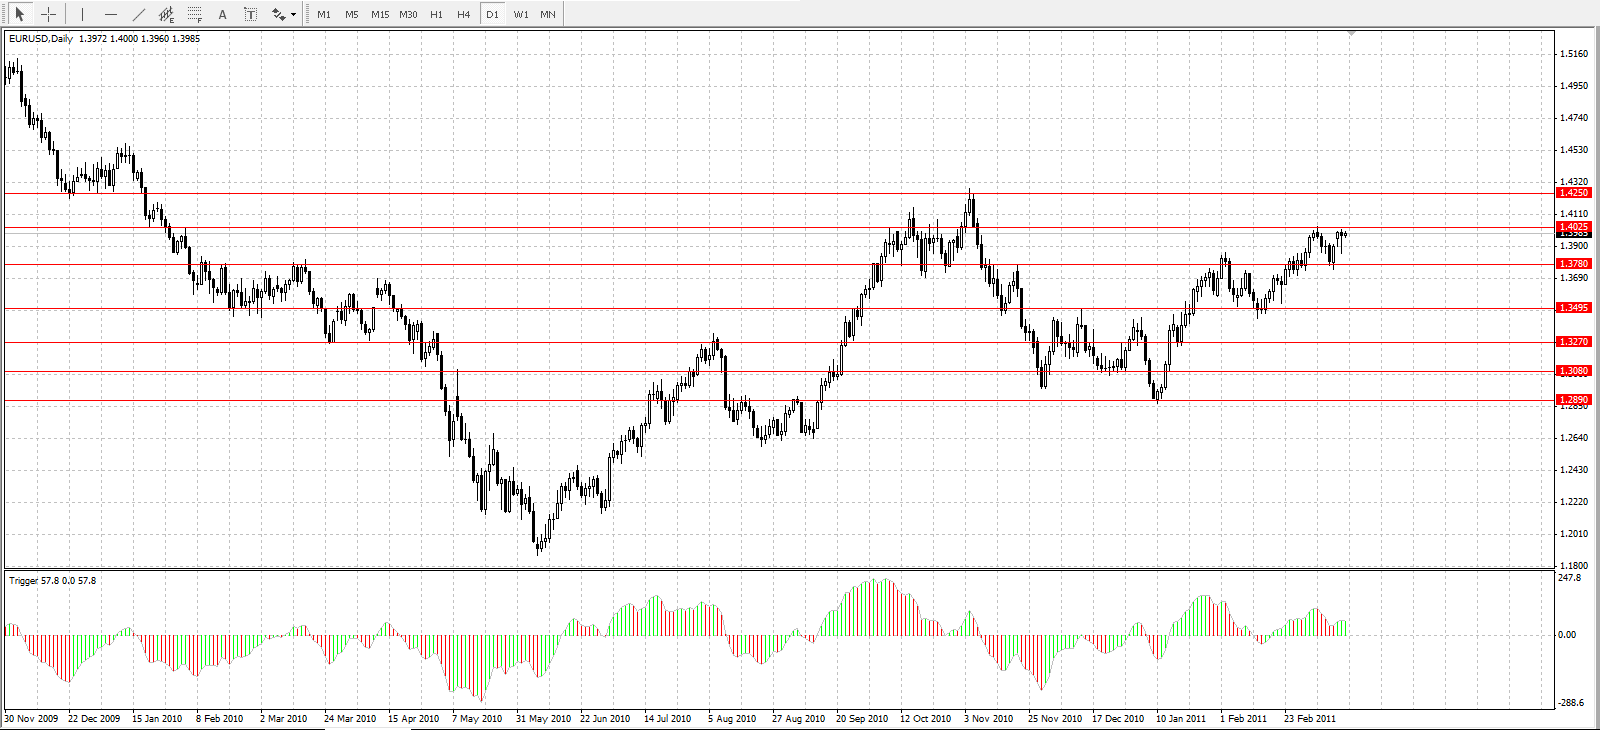The image size is (1600, 730).
Task: Click the 247.8 indicator scale value
Action: [x=1570, y=578]
